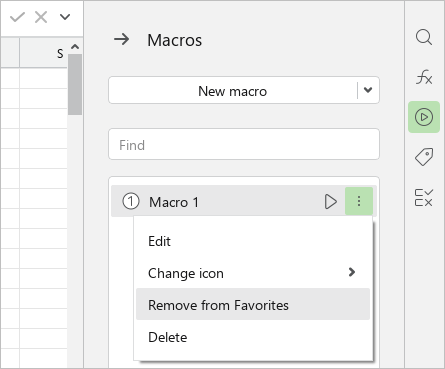Screen dimensions: 445x369
Task: Create a New macro
Action: point(233,91)
